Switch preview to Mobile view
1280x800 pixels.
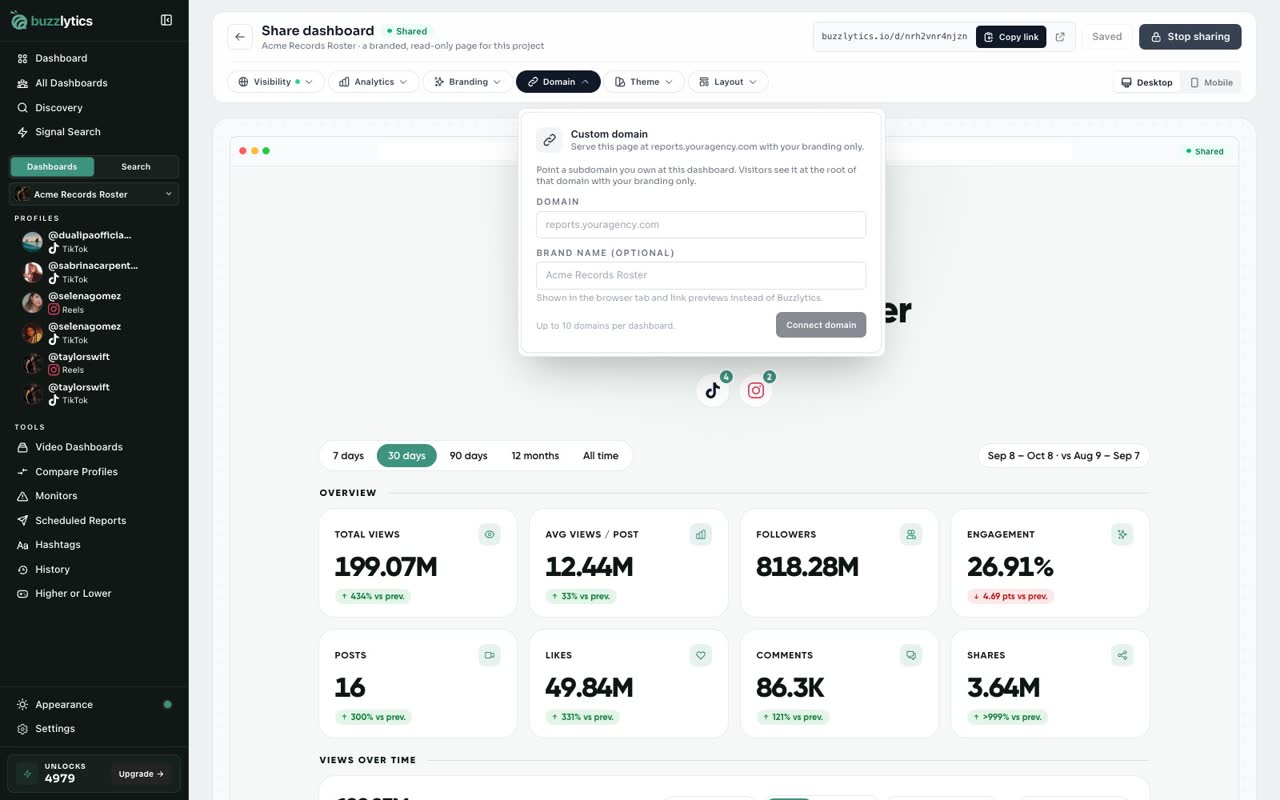(1211, 82)
